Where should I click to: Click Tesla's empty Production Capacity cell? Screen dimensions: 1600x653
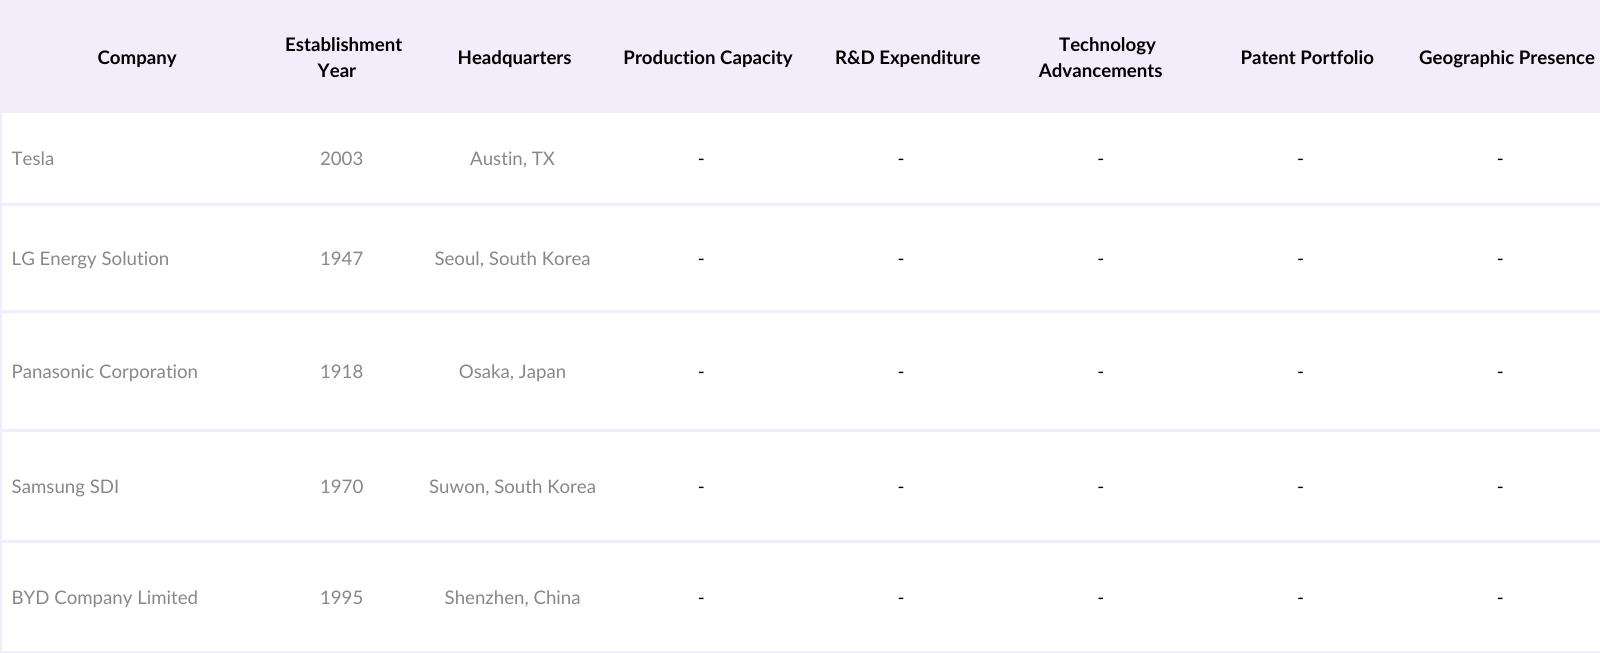(701, 158)
